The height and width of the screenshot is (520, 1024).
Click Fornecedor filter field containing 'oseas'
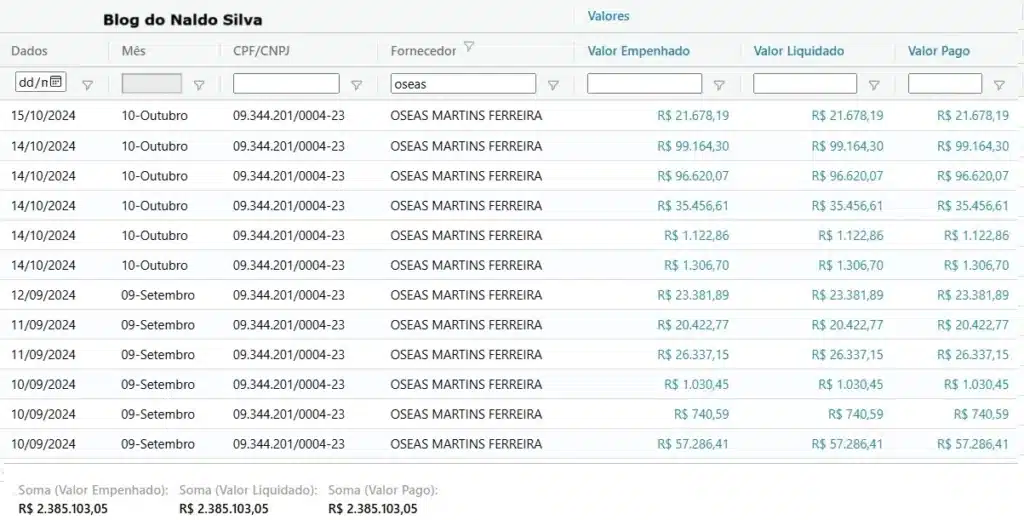463,84
